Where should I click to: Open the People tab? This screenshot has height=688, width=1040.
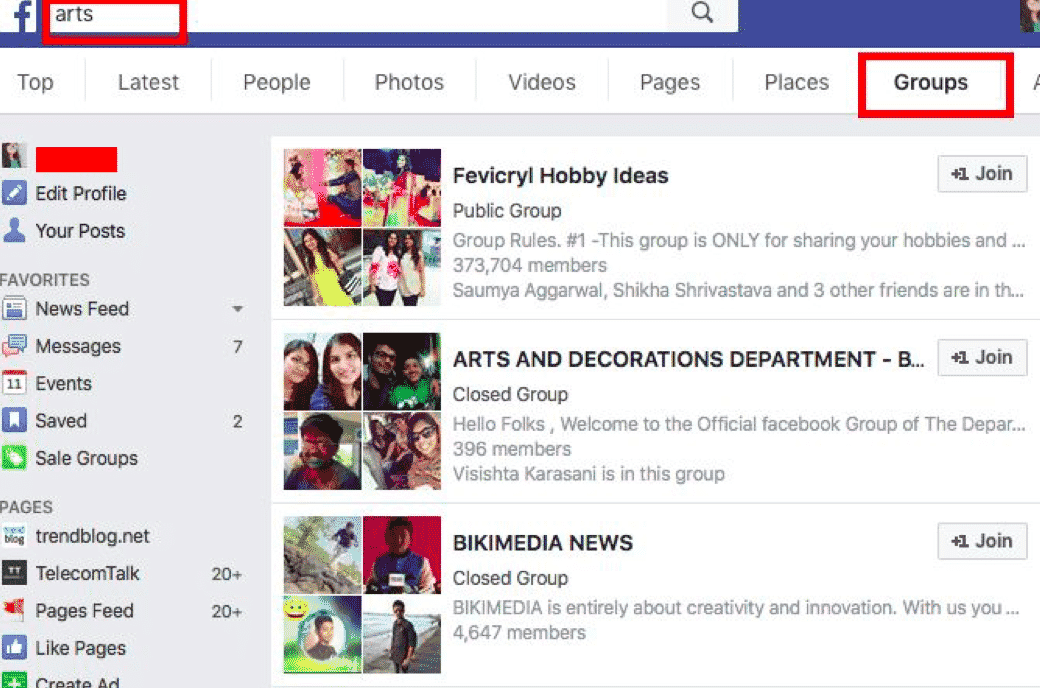point(277,82)
